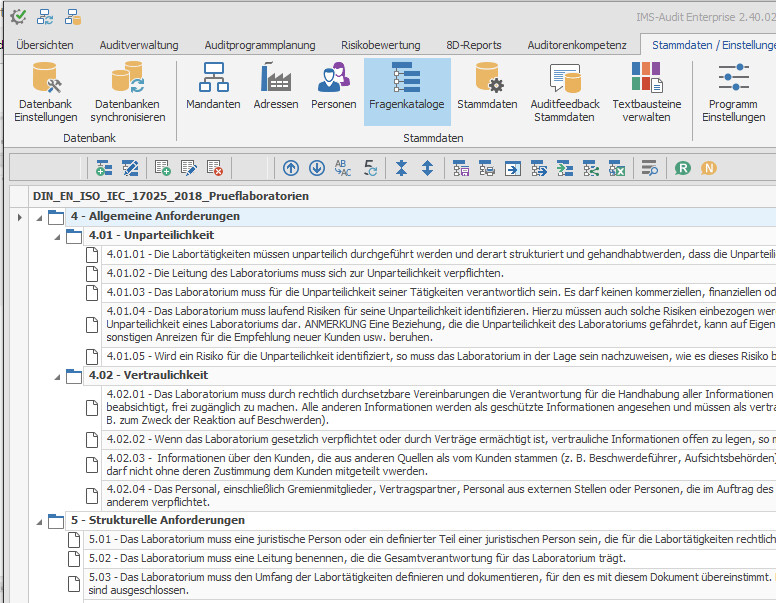Image resolution: width=776 pixels, height=603 pixels.
Task: Open Textbausteine verwalten
Action: click(646, 92)
